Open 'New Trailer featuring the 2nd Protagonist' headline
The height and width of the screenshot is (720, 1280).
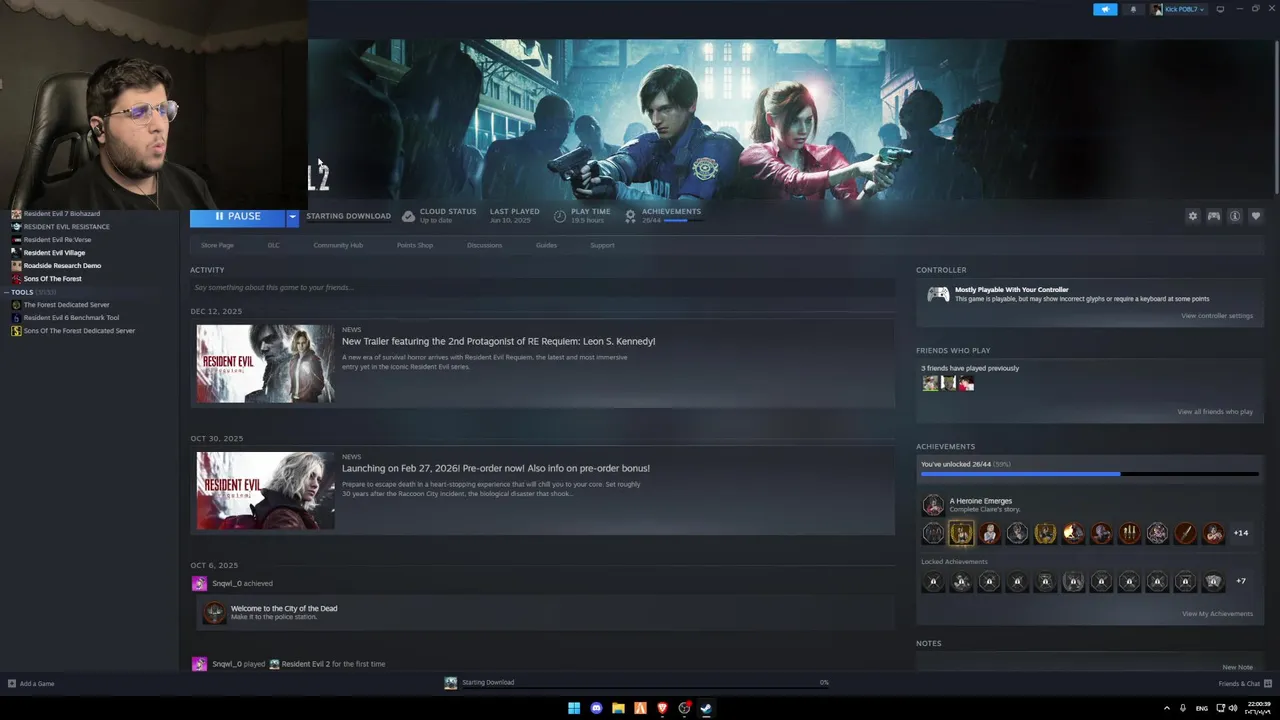click(498, 341)
